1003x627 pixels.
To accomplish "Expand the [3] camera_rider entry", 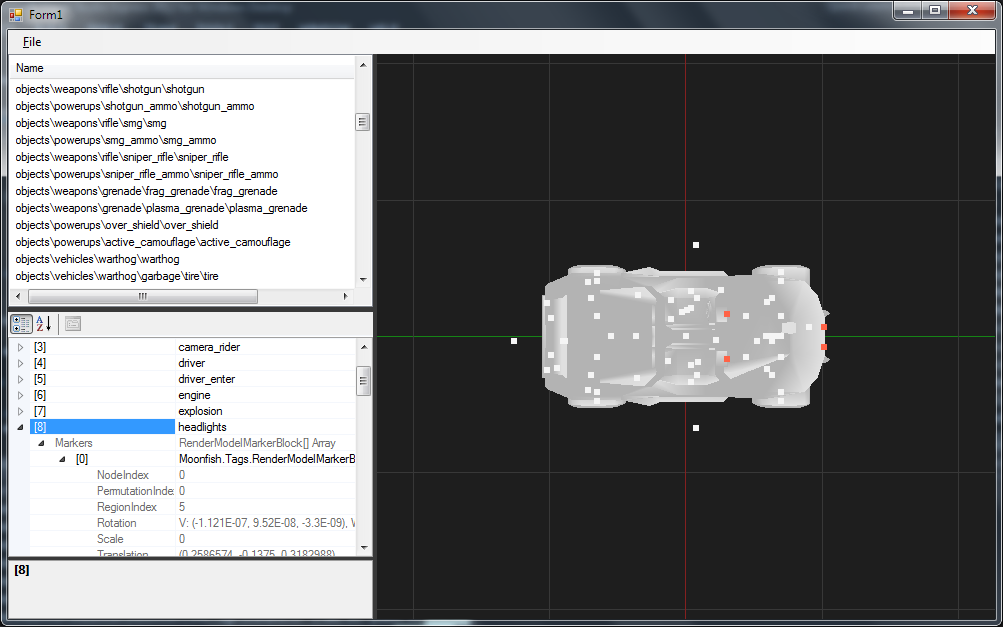I will (x=20, y=347).
